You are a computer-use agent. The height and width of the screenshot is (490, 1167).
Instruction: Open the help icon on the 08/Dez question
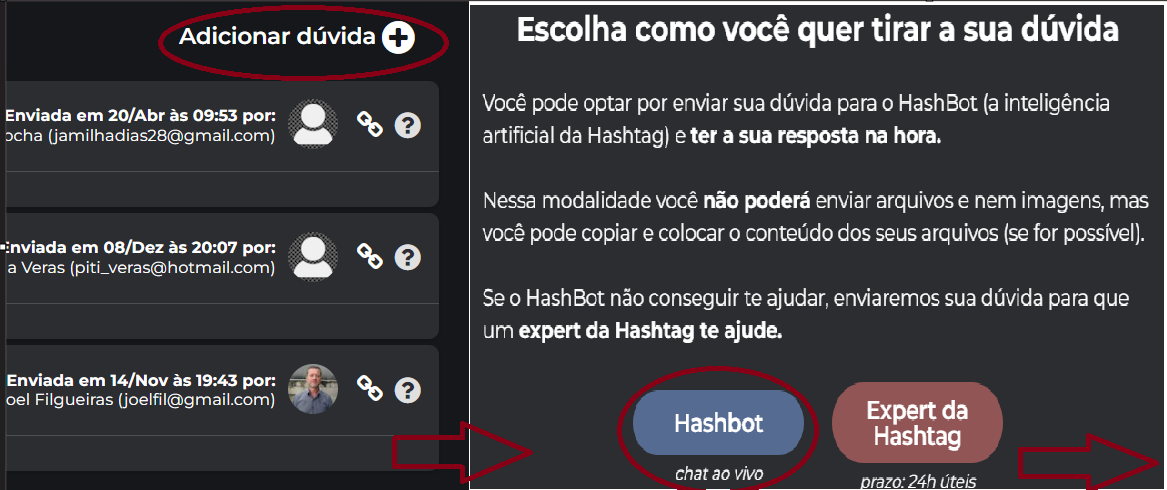coord(407,257)
